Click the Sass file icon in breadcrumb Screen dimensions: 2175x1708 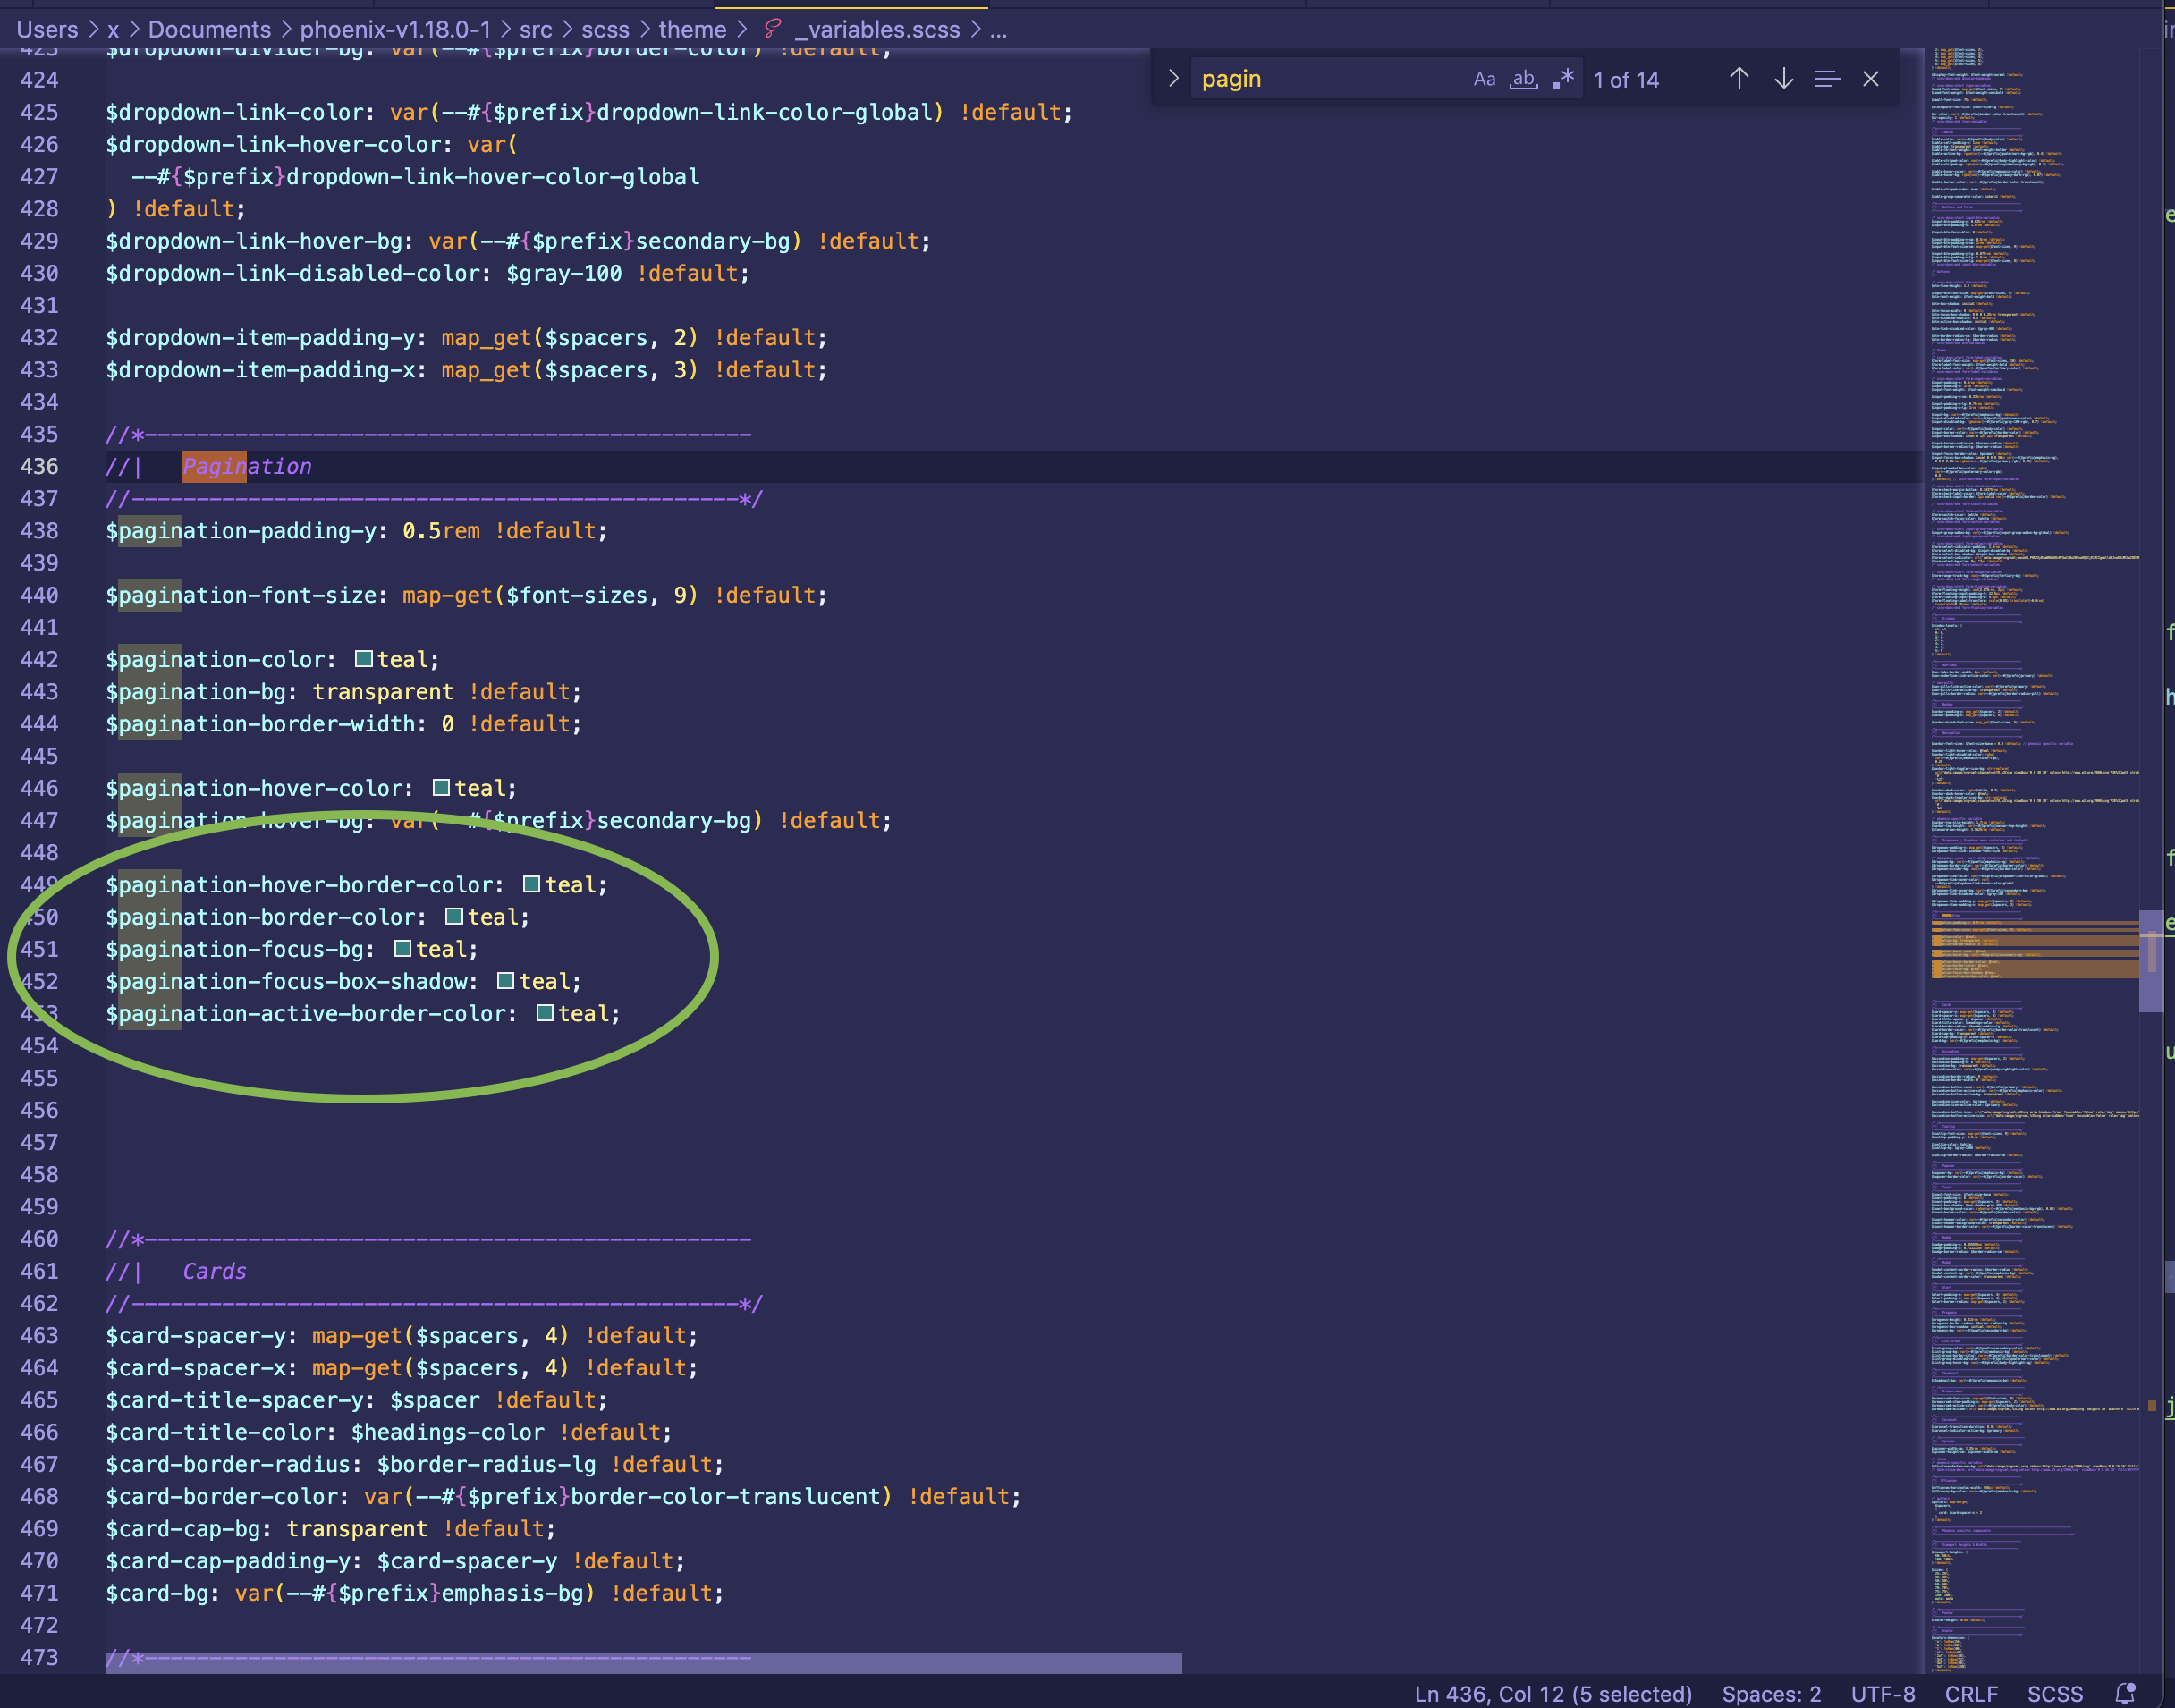(772, 29)
